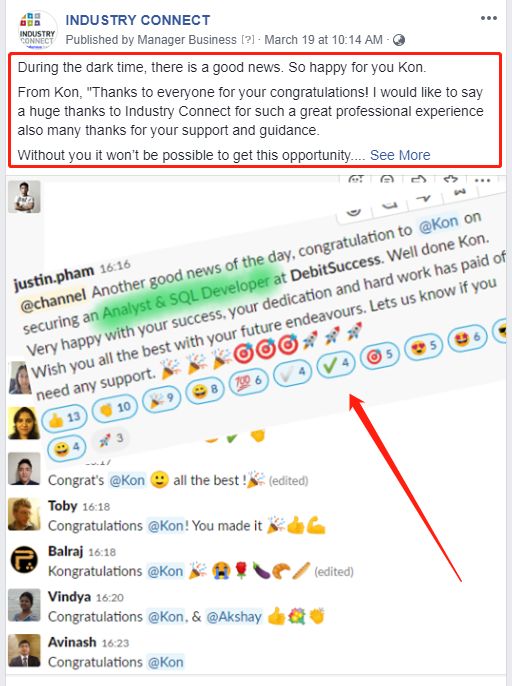The height and width of the screenshot is (686, 512).
Task: Click the grinning face reaction with 8
Action: pos(204,390)
